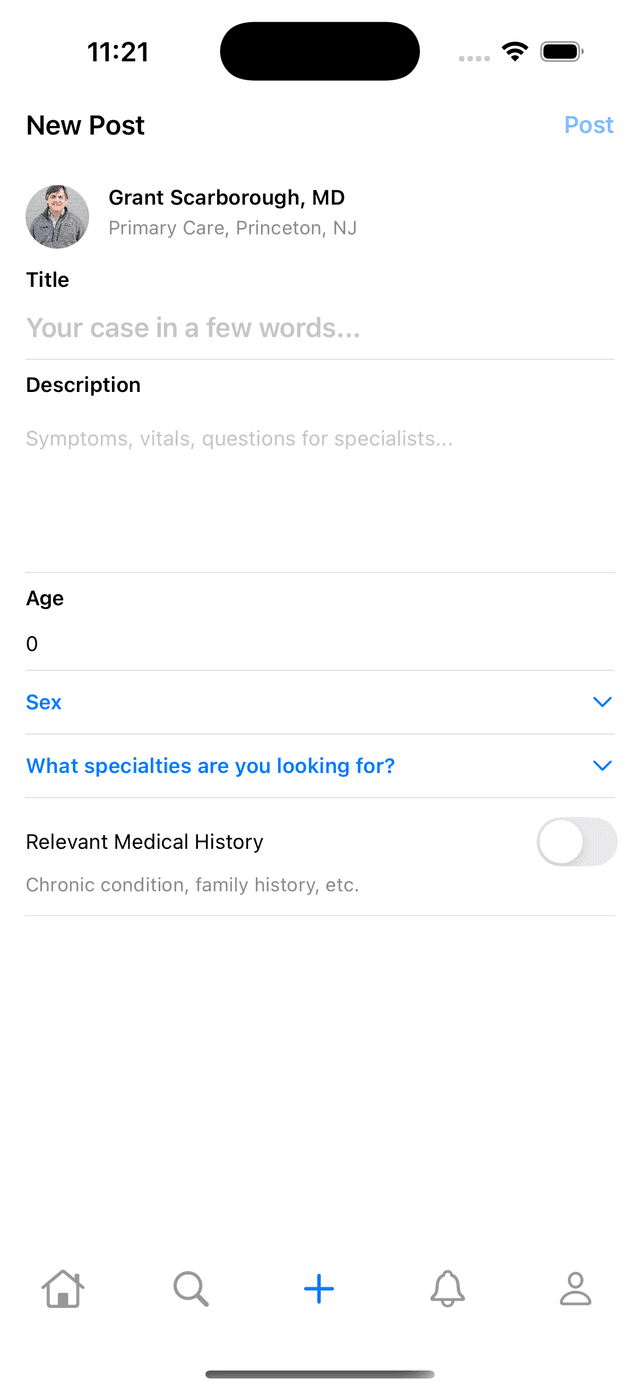Tap the Grant Scarborough, MD name

pyautogui.click(x=226, y=198)
